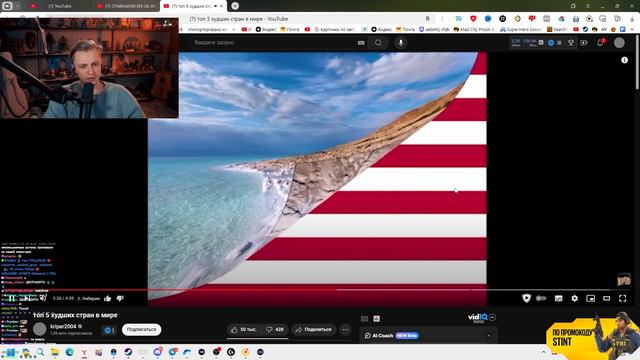Open a new browser tab with plus button
The image size is (640, 360).
tap(235, 6)
